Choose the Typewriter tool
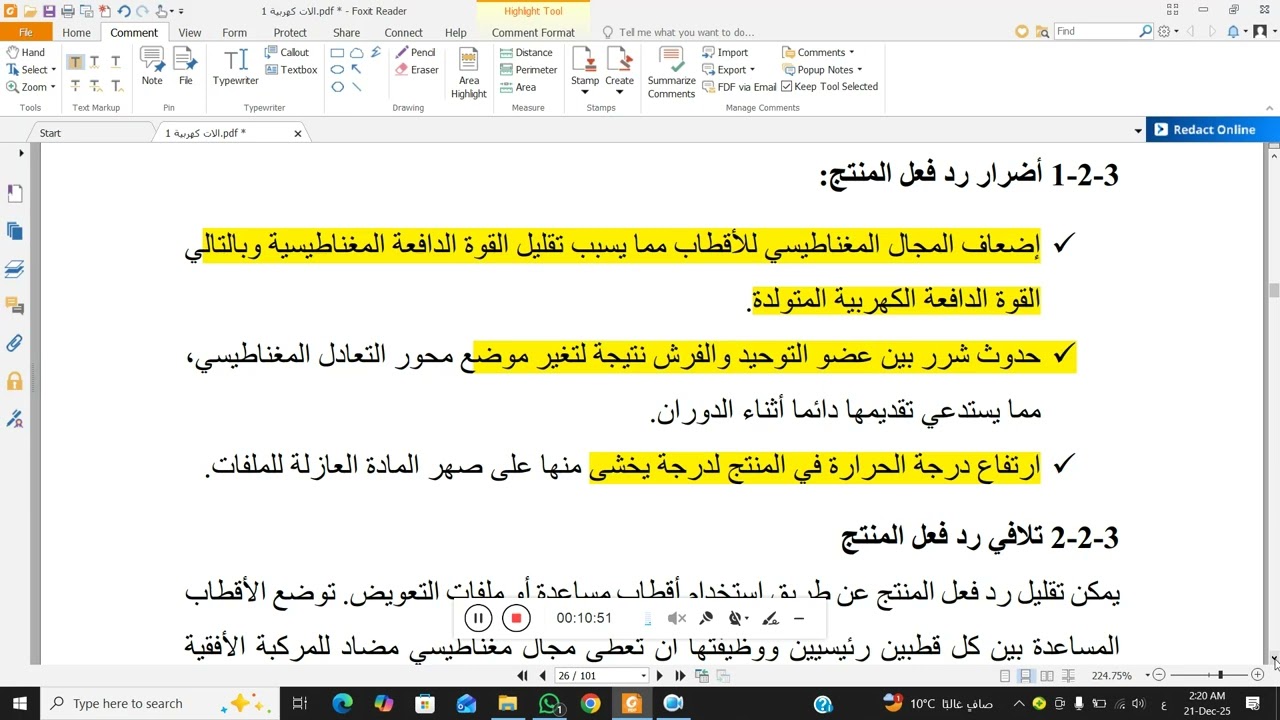Viewport: 1280px width, 720px height. [x=235, y=67]
